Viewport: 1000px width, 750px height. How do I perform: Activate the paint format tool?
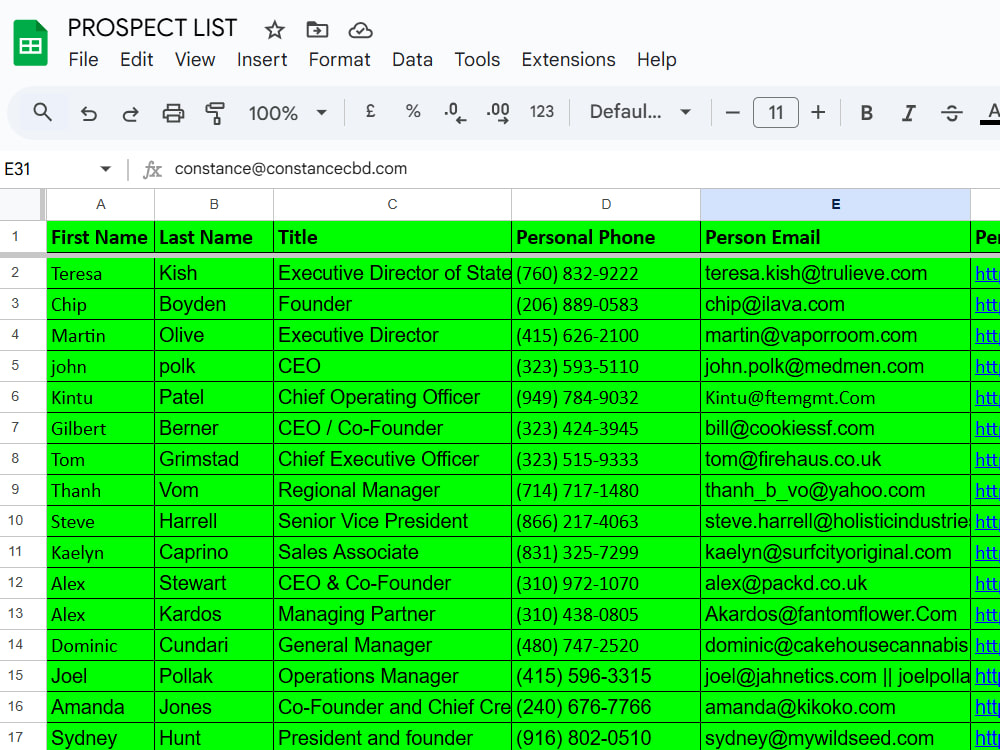coord(215,113)
